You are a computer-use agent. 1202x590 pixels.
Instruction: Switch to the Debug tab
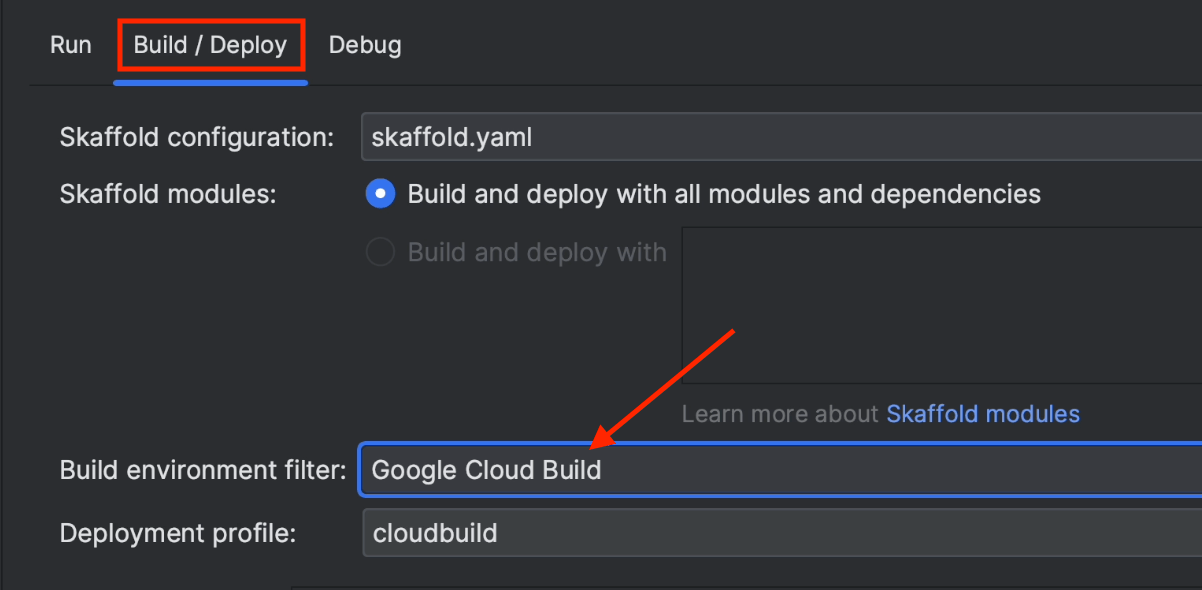click(365, 45)
